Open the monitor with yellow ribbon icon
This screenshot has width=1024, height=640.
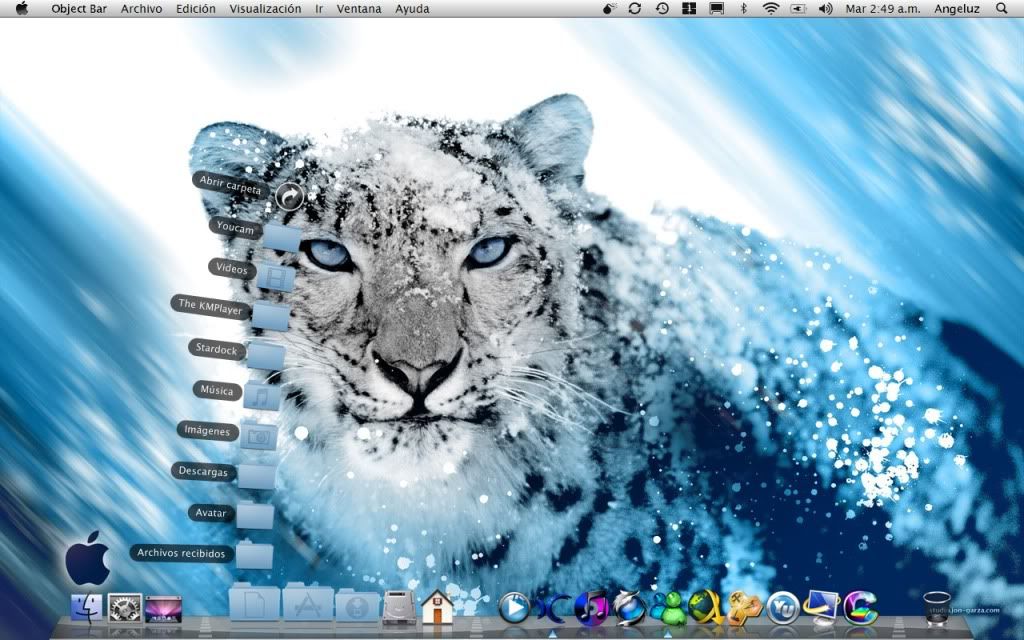pyautogui.click(x=821, y=607)
